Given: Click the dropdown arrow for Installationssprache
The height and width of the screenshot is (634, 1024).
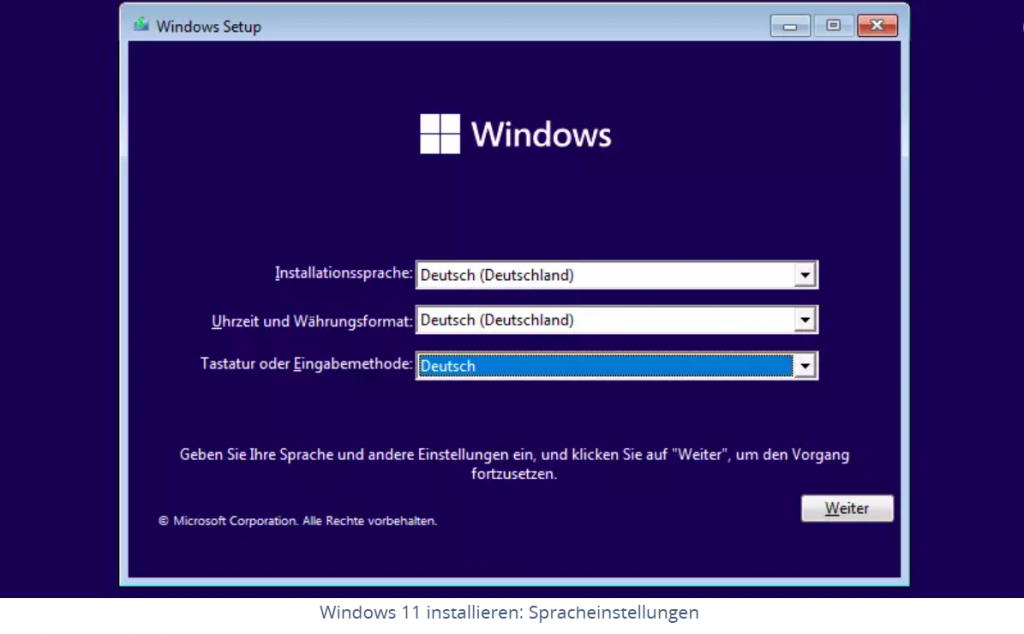Looking at the screenshot, I should point(806,274).
